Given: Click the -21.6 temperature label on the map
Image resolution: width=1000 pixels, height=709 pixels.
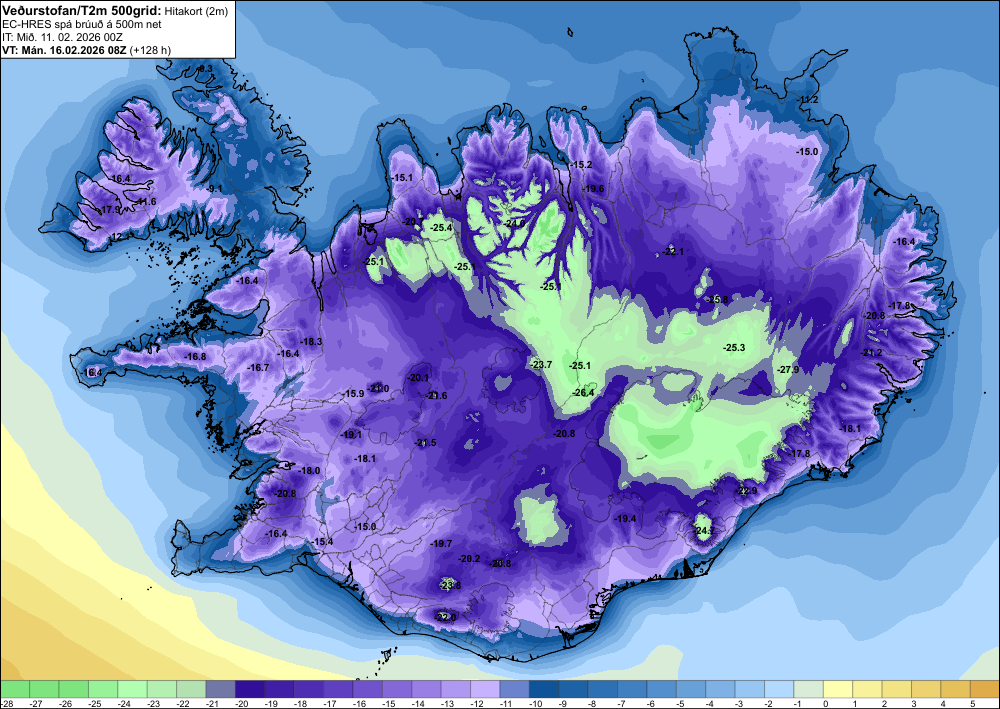Looking at the screenshot, I should point(437,396).
